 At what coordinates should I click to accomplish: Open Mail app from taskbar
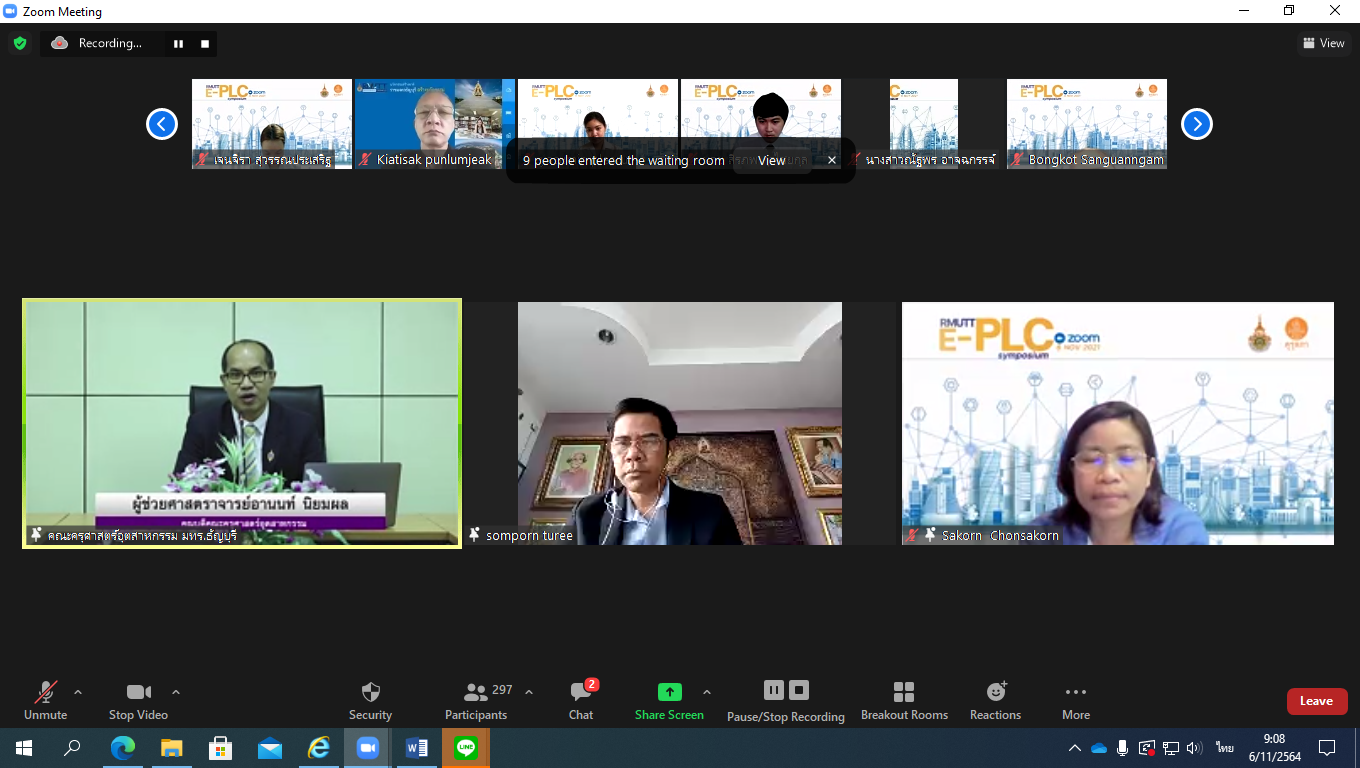(270, 748)
